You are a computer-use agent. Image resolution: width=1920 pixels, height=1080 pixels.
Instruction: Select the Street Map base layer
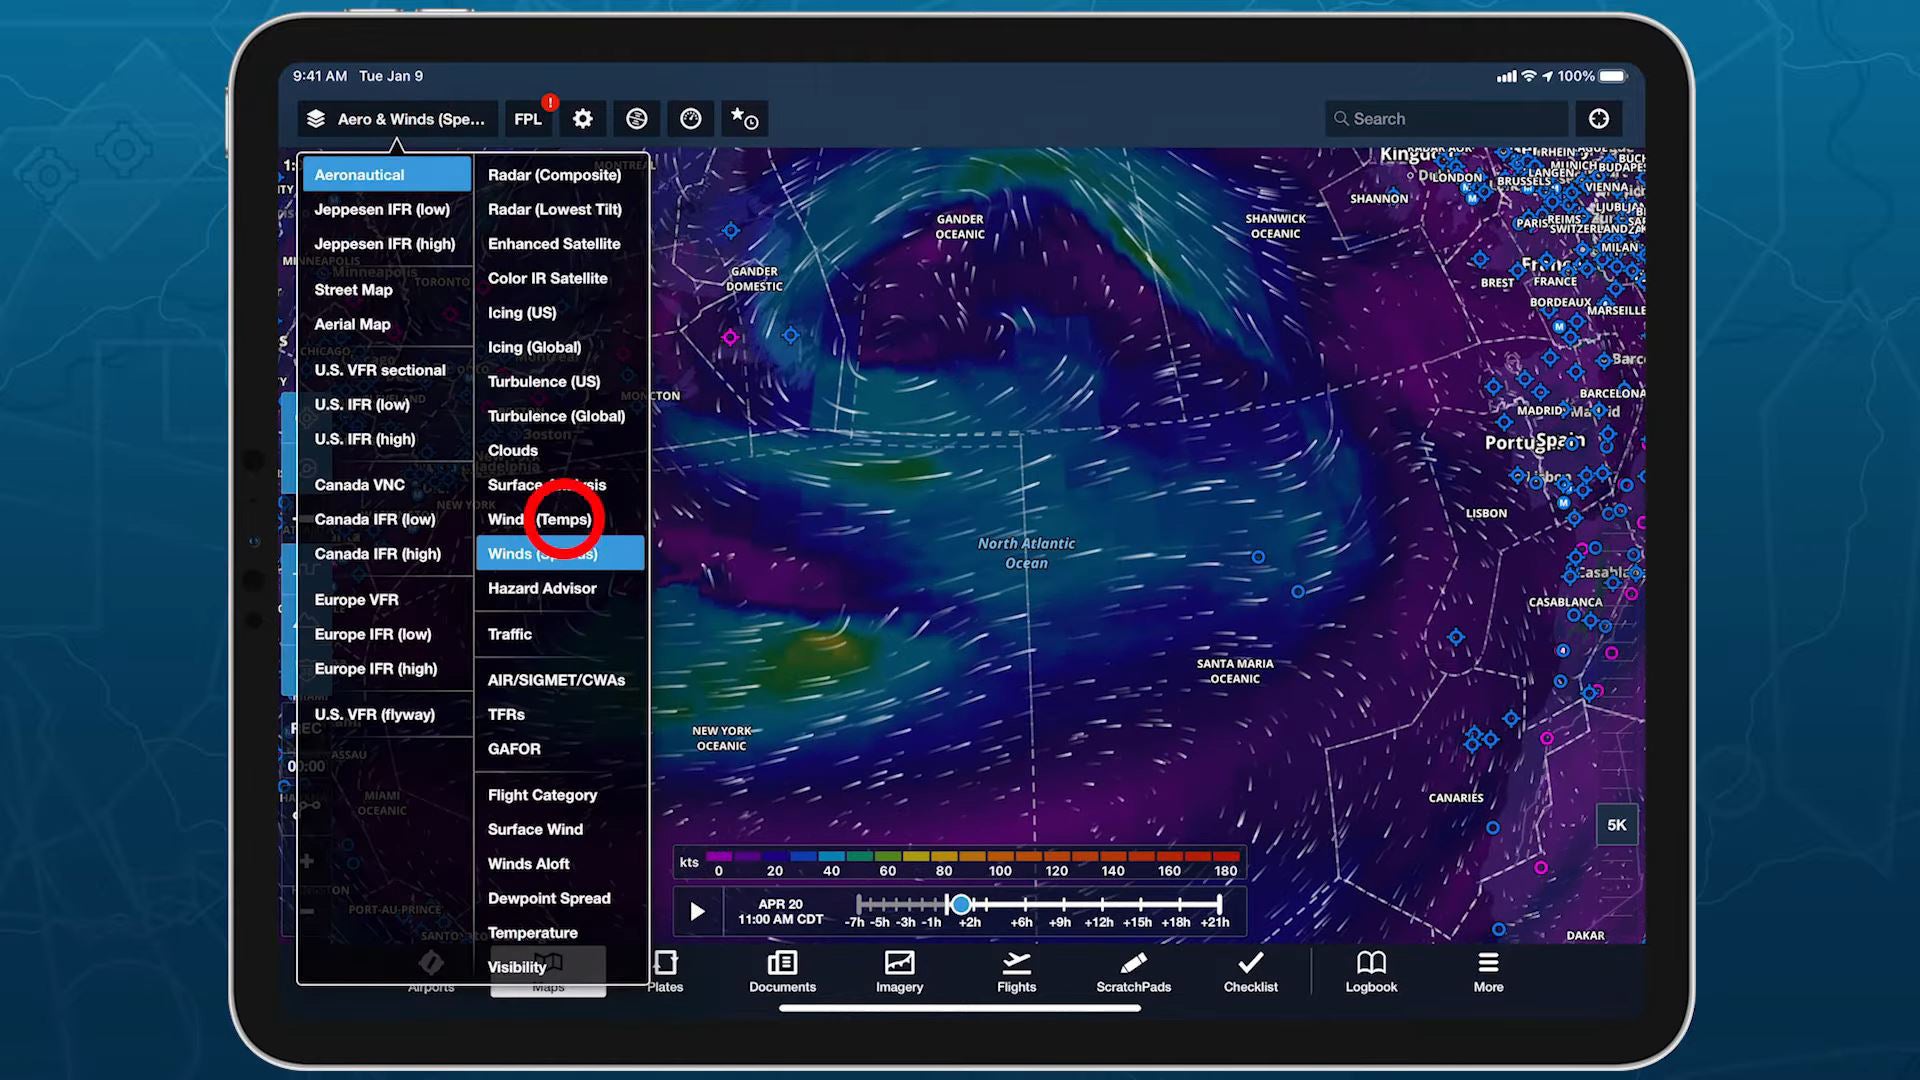click(353, 290)
